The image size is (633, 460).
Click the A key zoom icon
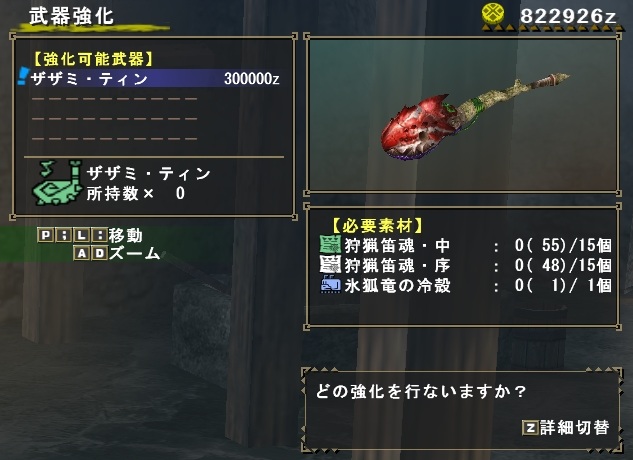click(x=82, y=253)
